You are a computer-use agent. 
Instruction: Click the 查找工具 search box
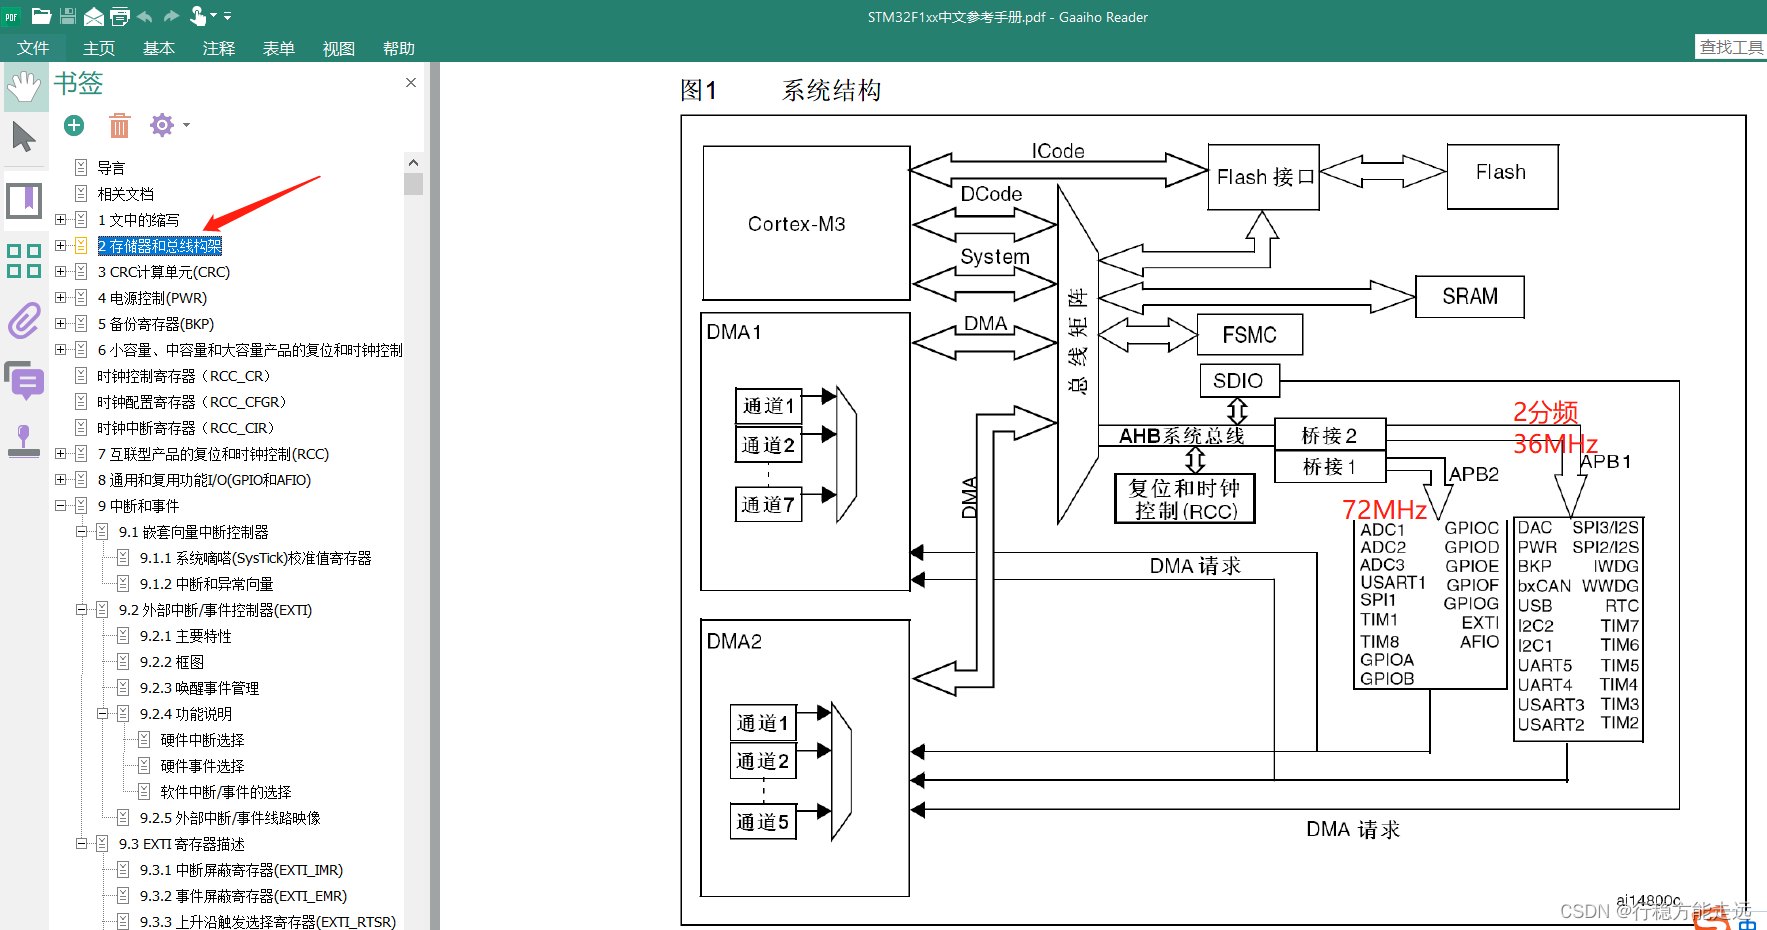pyautogui.click(x=1731, y=47)
